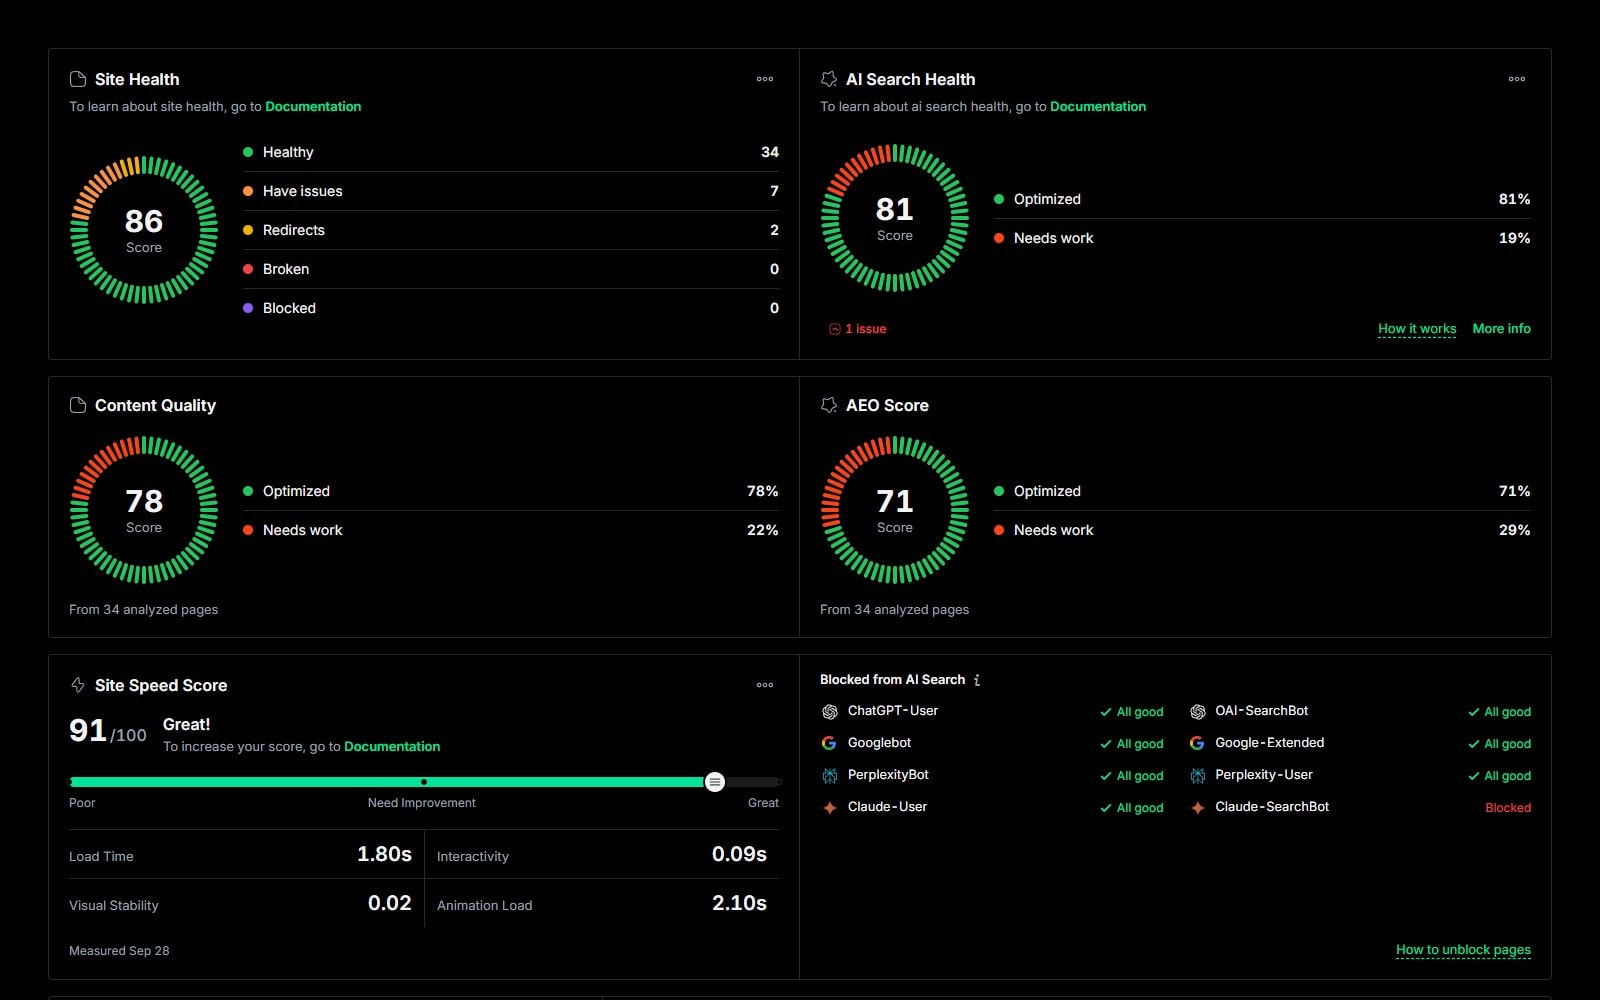Click the Measured Sep 28 text
1600x1000 pixels.
pyautogui.click(x=119, y=951)
